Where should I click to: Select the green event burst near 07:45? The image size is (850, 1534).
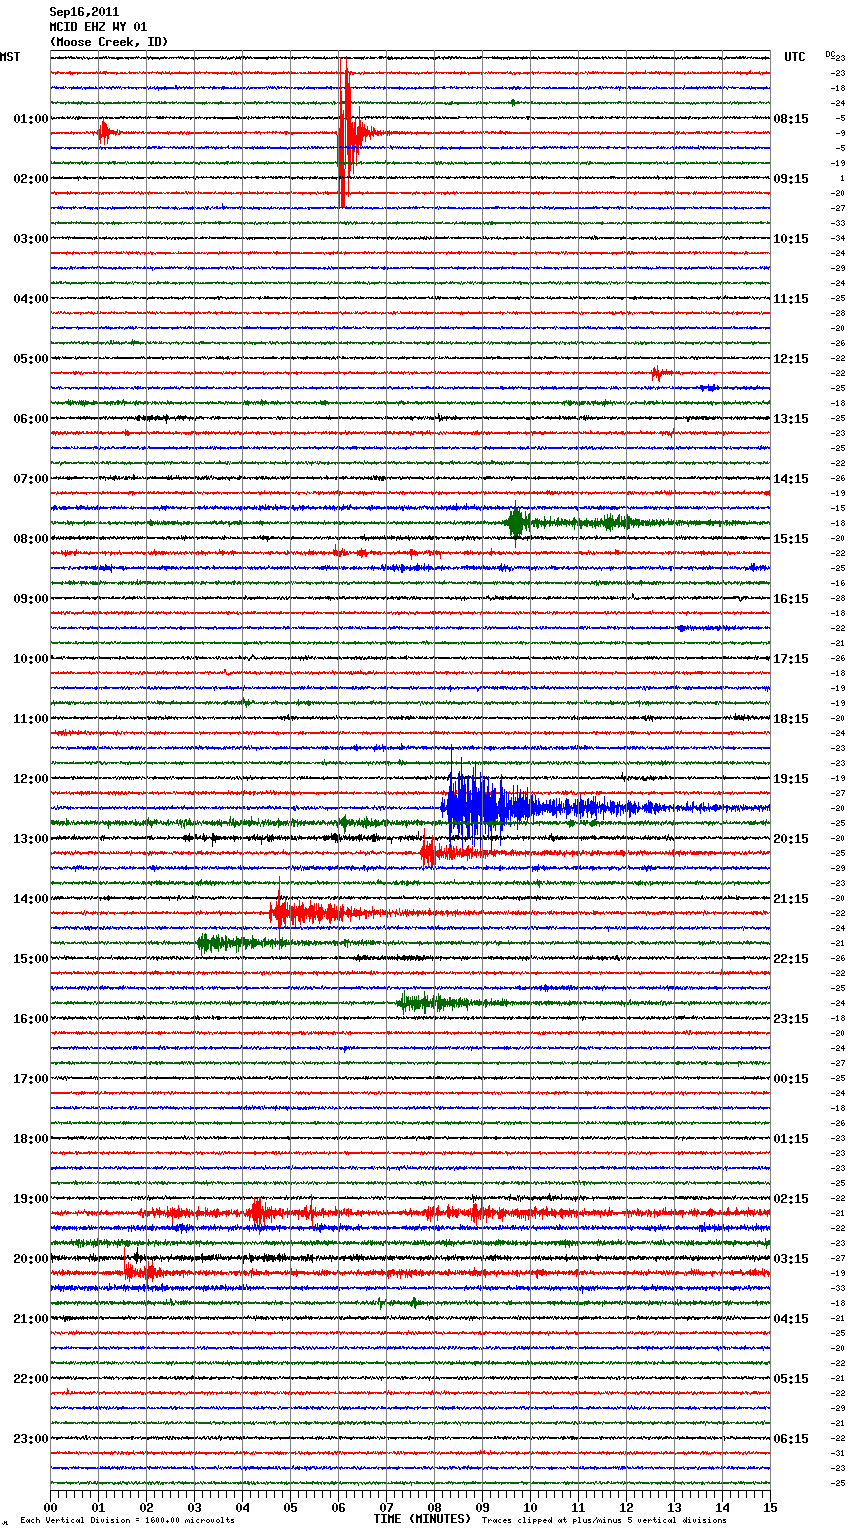tap(516, 522)
